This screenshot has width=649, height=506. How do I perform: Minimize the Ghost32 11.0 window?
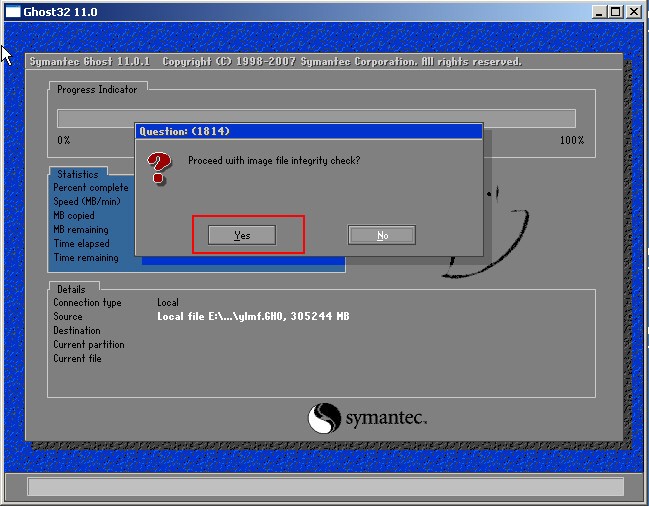pyautogui.click(x=599, y=12)
